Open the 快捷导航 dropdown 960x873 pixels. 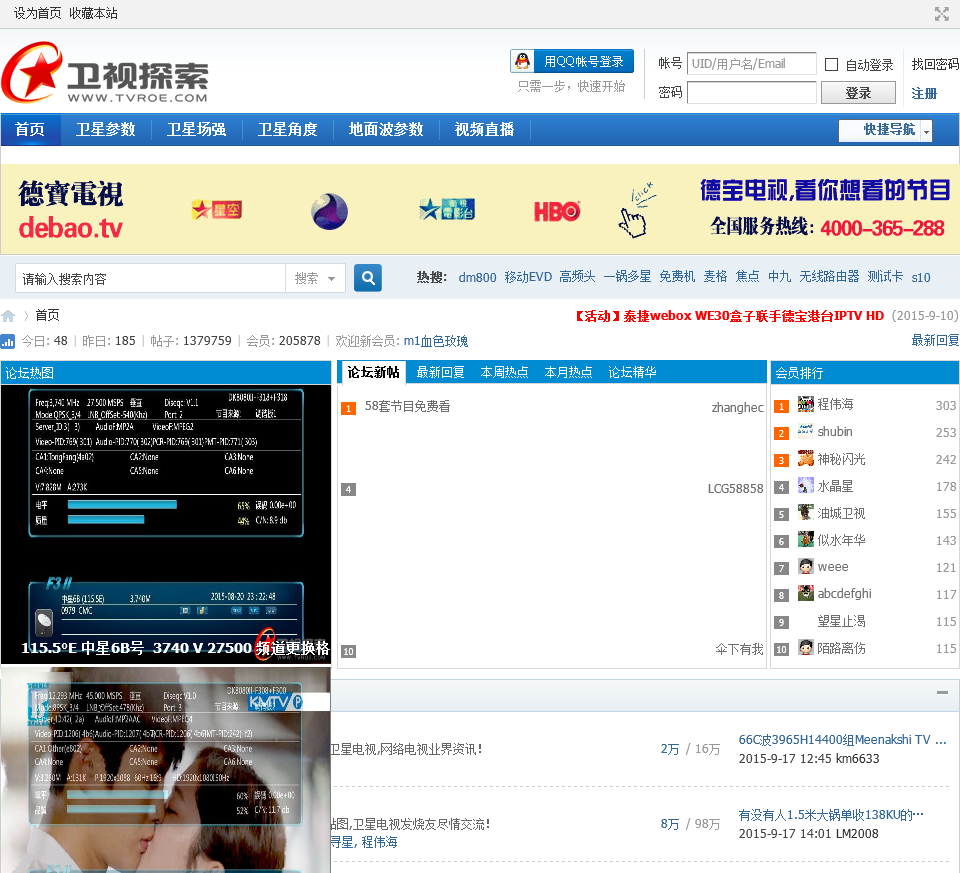885,130
